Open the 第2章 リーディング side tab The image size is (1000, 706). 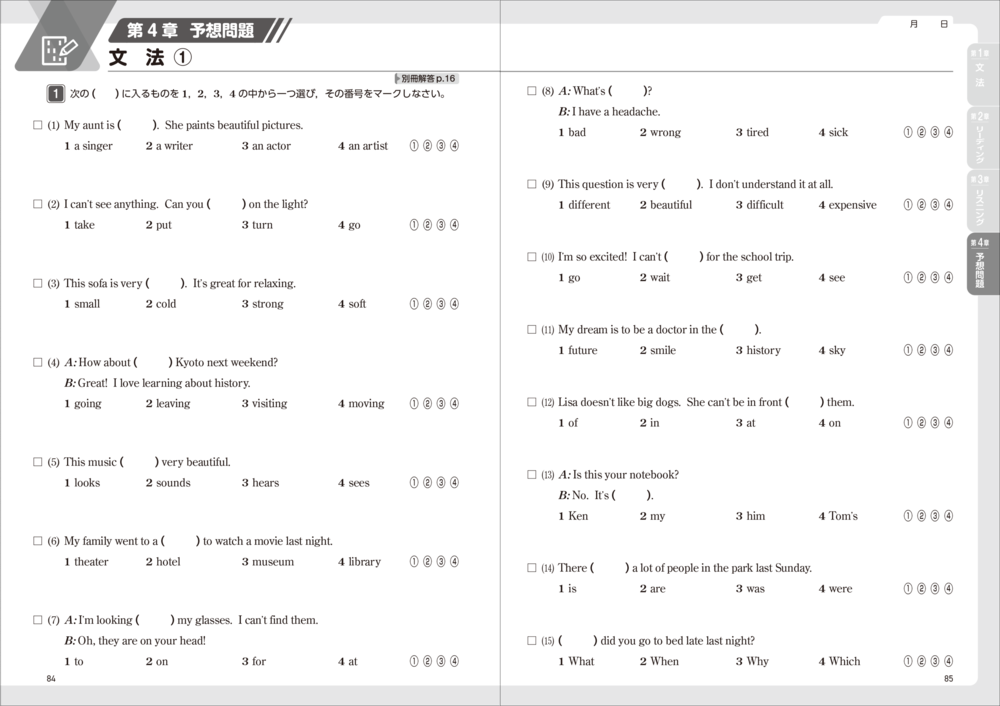[980, 137]
